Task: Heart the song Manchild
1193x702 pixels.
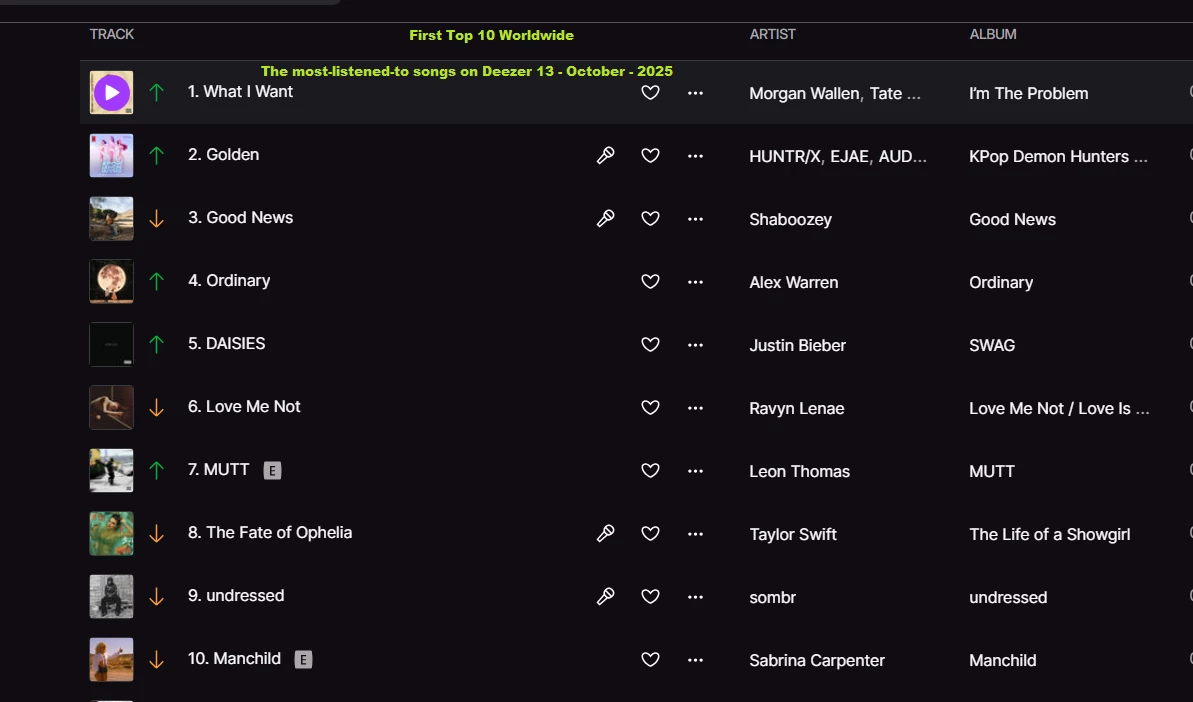Action: [650, 660]
